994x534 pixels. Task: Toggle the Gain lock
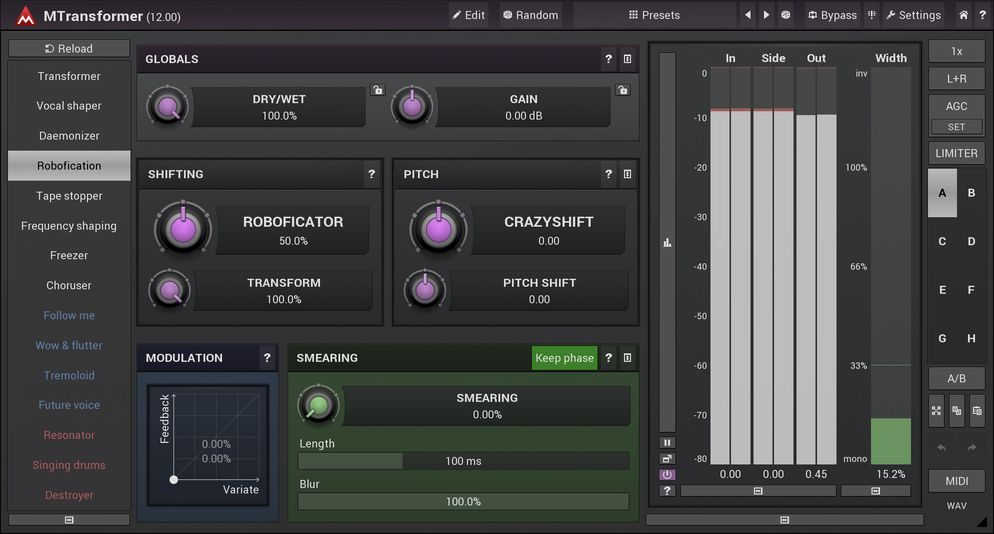(x=623, y=90)
